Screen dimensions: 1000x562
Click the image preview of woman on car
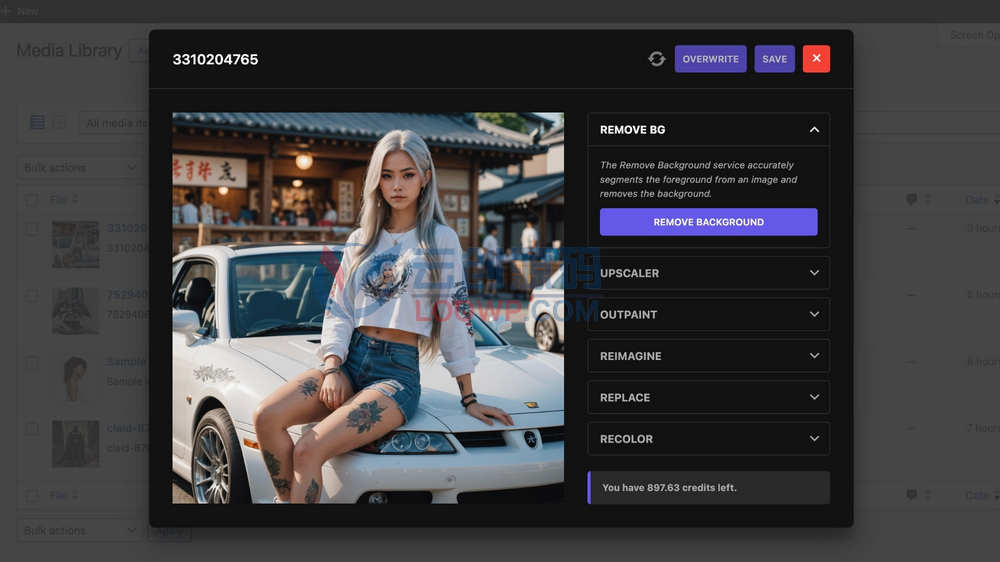[368, 308]
